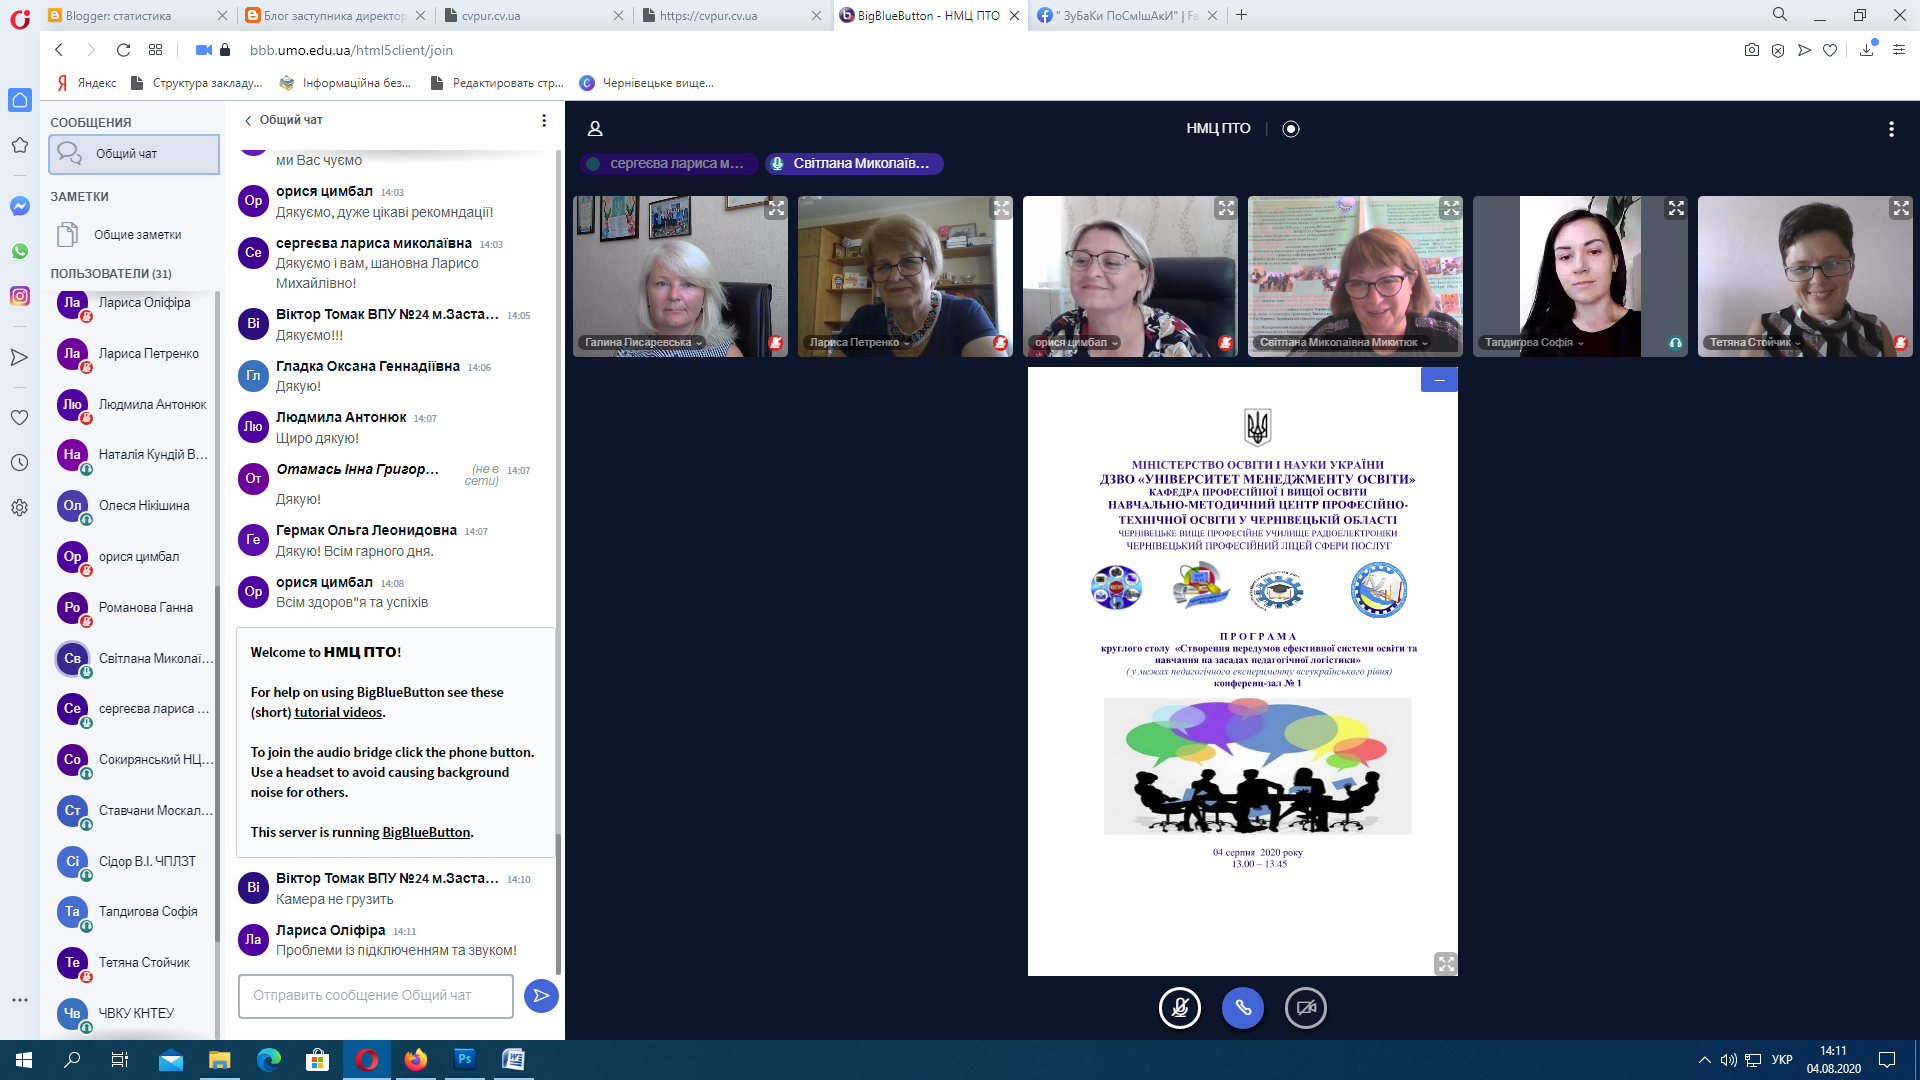1920x1080 pixels.
Task: Enable webcam sharing
Action: click(x=1306, y=1008)
